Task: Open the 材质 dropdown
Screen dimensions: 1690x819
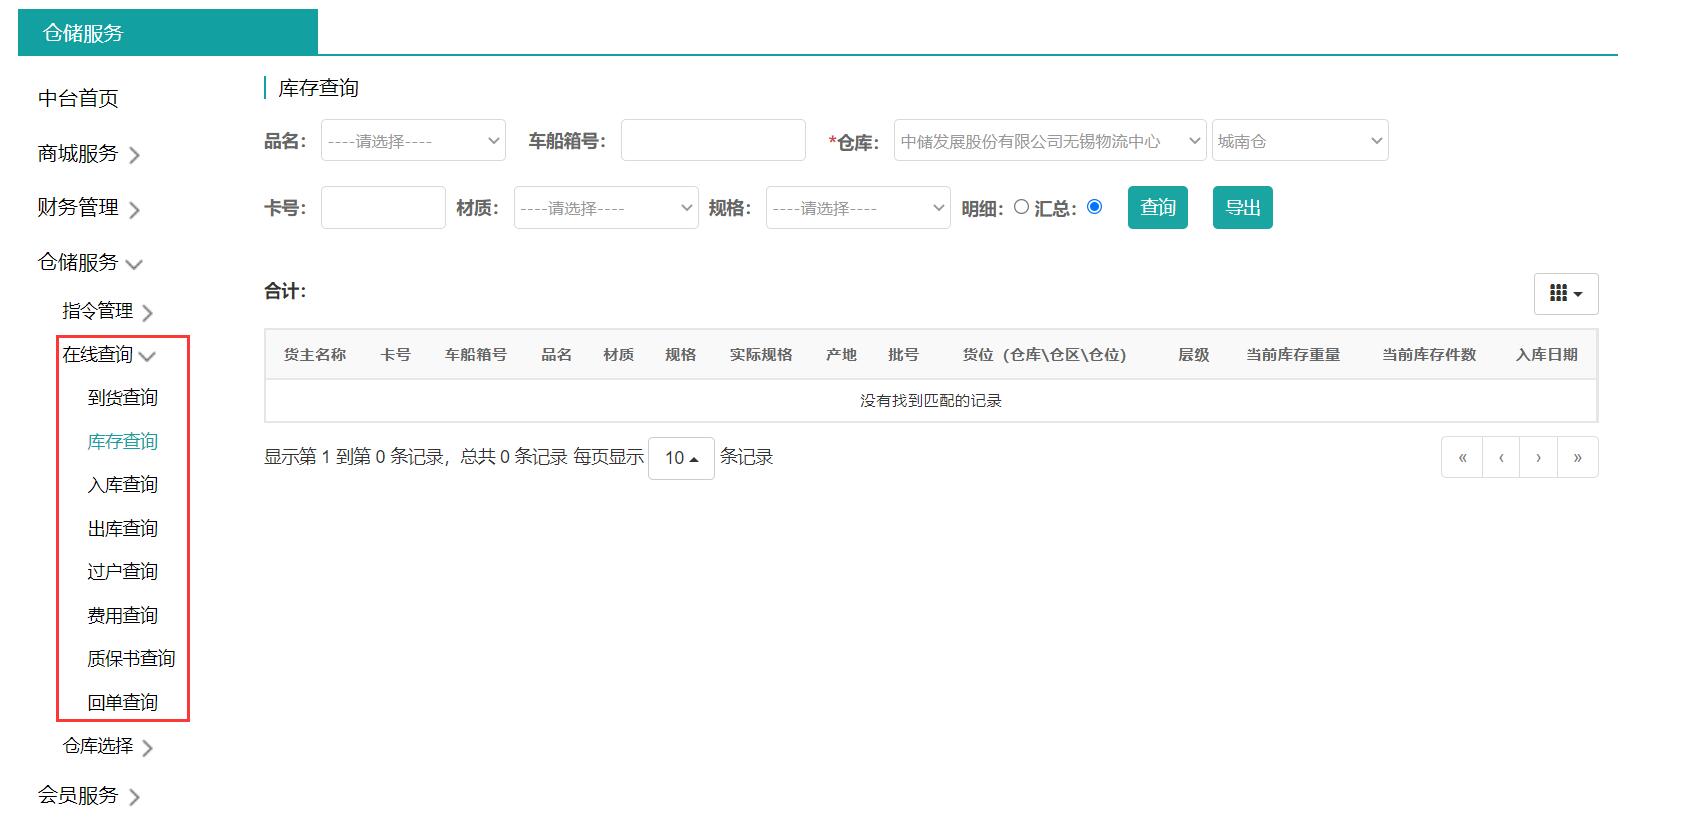Action: pos(606,208)
